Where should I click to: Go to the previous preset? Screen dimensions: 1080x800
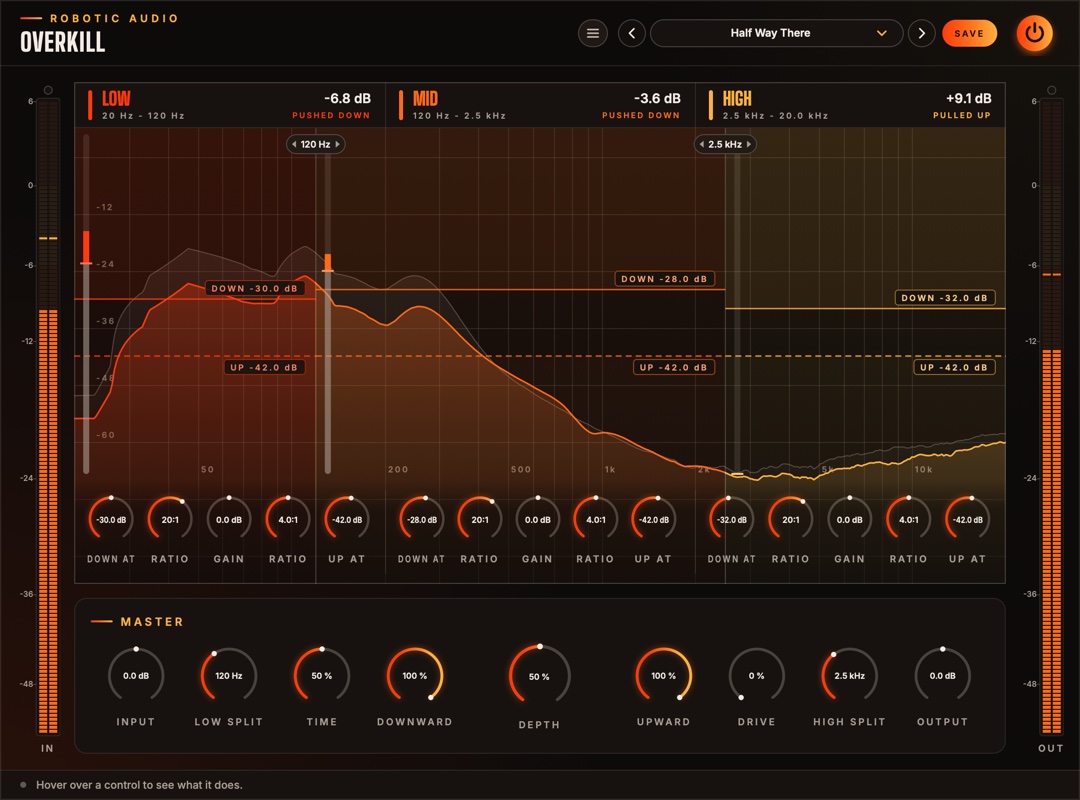point(632,33)
